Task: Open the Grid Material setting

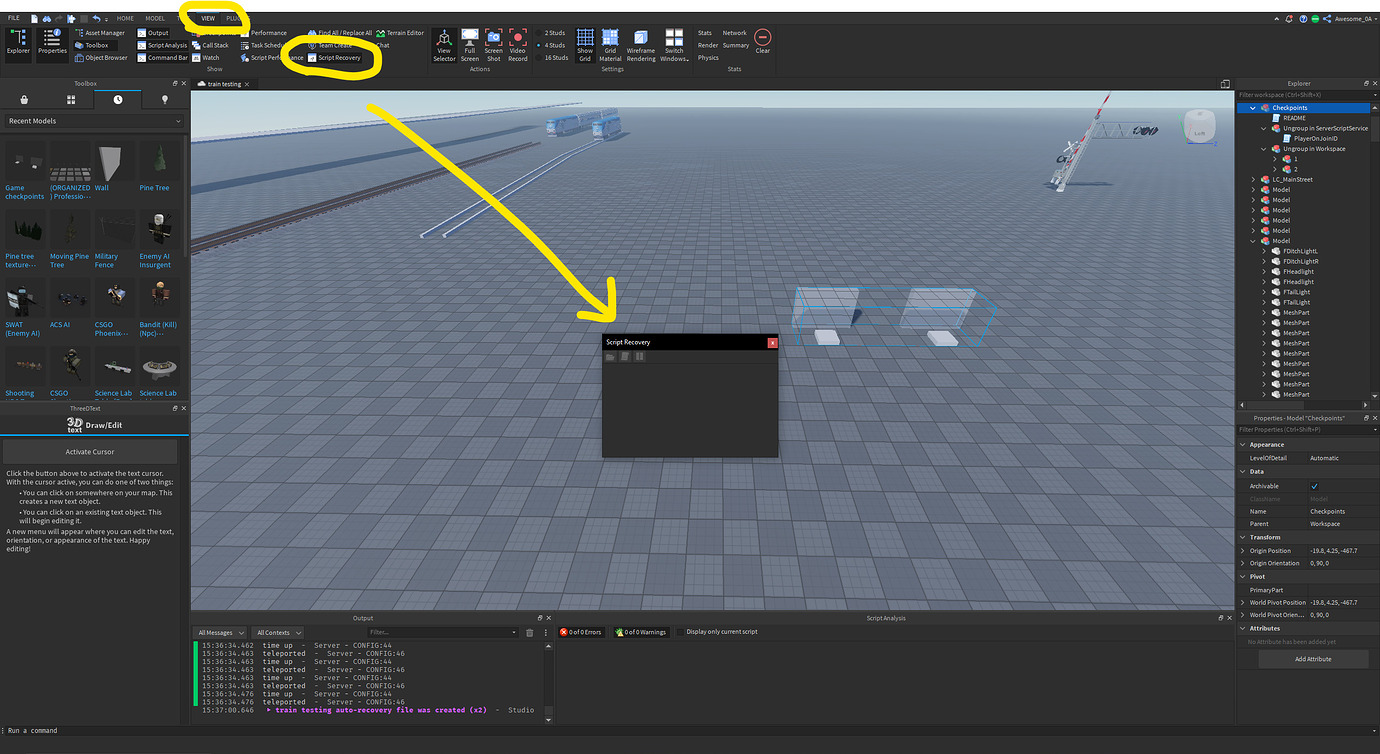Action: pyautogui.click(x=610, y=45)
